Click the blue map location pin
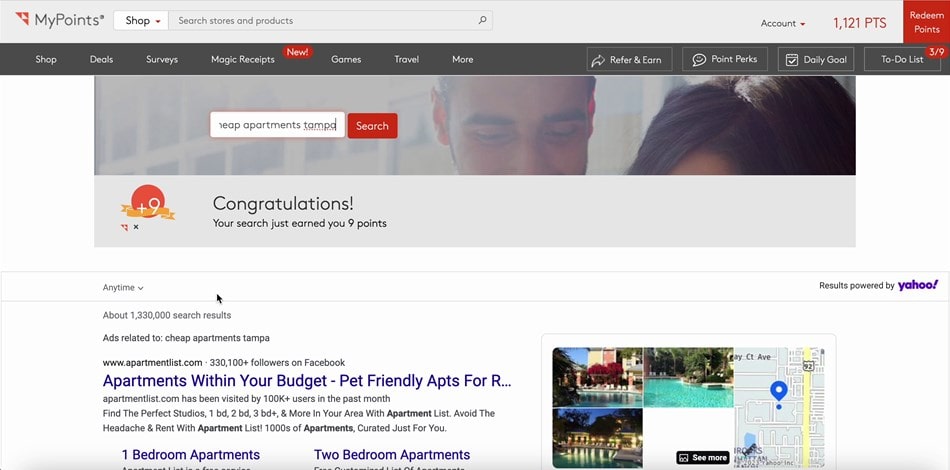 pyautogui.click(x=779, y=392)
